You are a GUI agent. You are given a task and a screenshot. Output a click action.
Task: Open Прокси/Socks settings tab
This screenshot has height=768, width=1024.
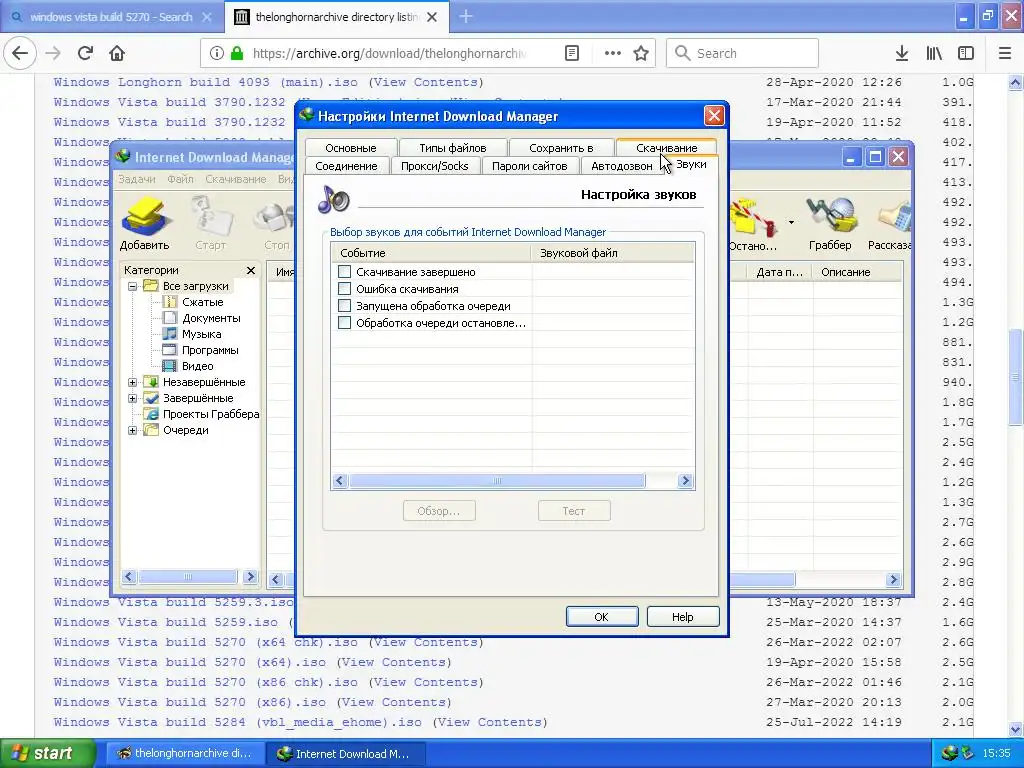click(x=434, y=166)
